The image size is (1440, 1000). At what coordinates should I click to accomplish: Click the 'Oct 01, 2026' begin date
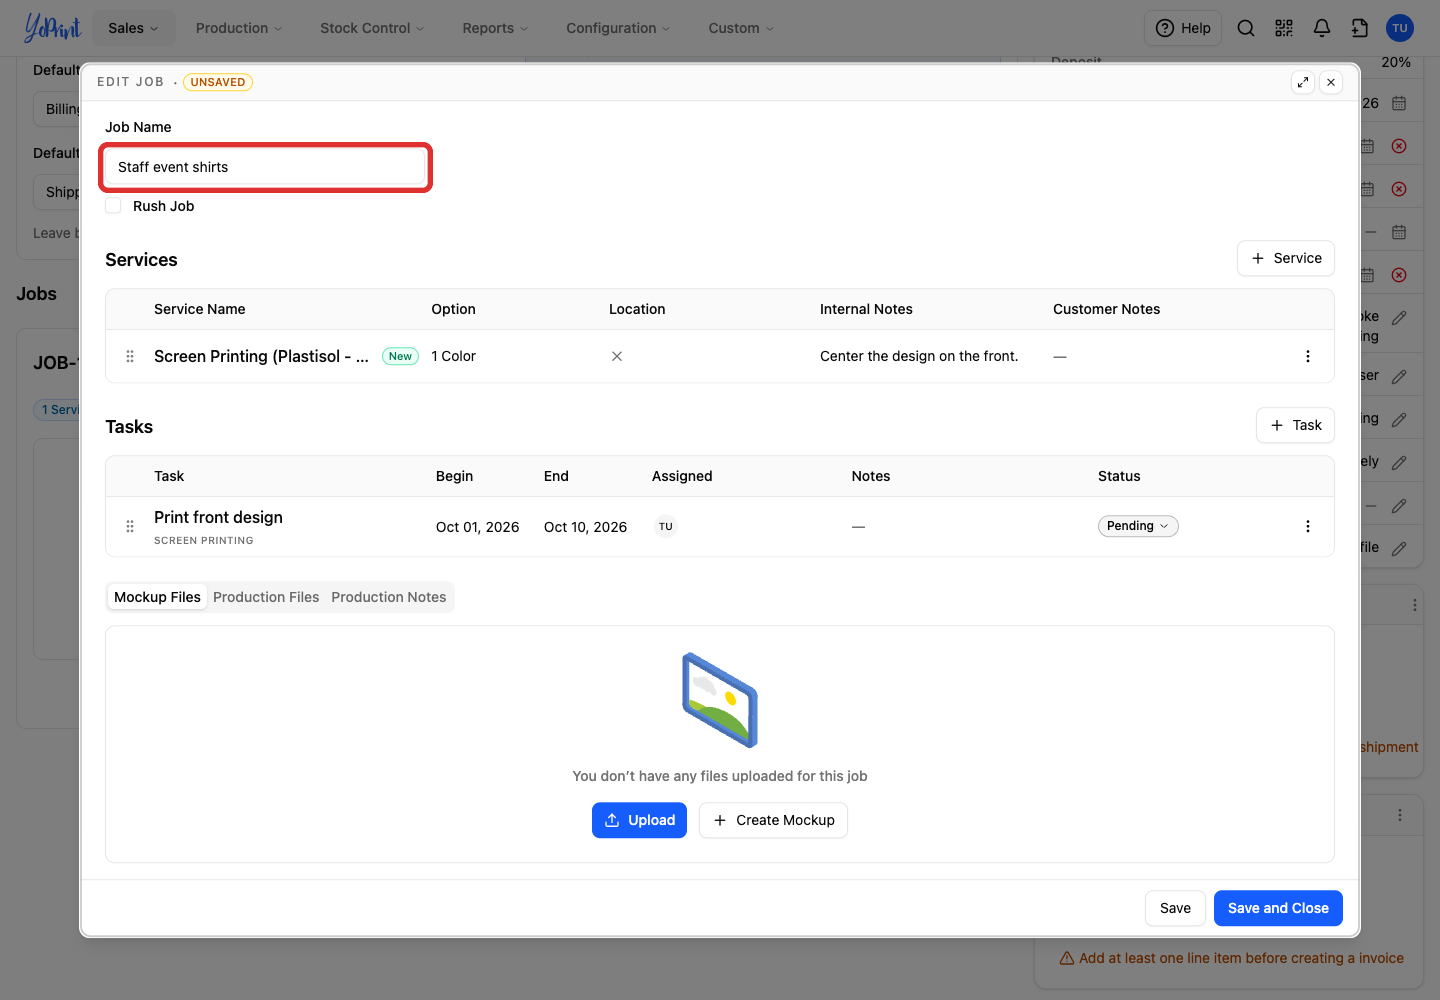click(477, 527)
